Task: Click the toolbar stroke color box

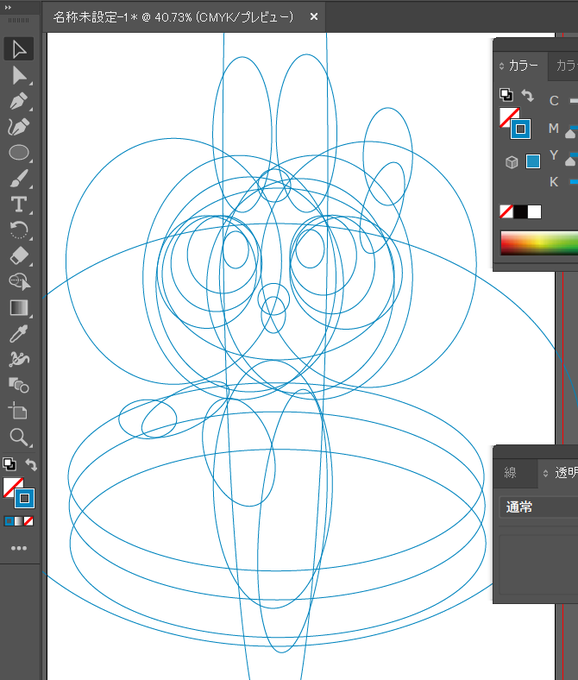Action: click(x=25, y=498)
